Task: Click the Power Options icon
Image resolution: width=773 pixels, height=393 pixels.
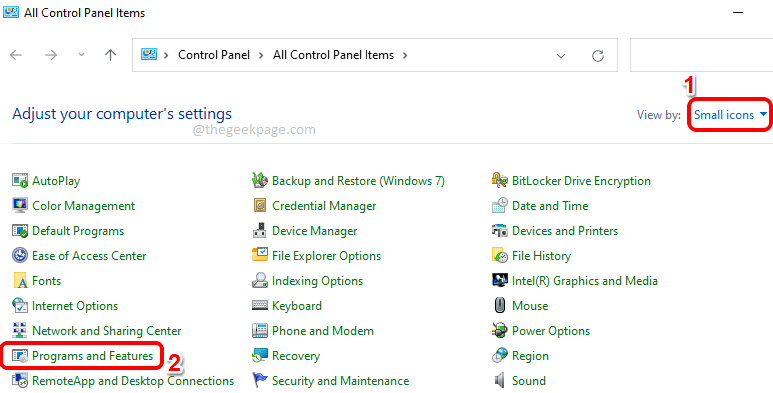Action: (499, 331)
